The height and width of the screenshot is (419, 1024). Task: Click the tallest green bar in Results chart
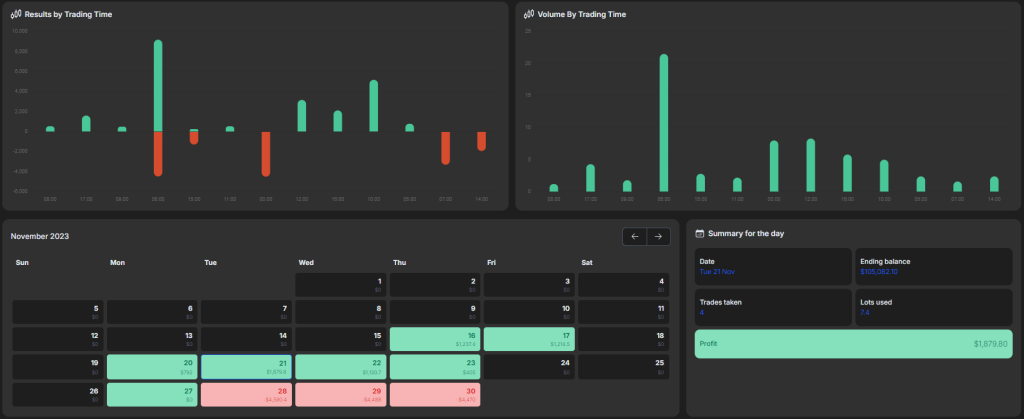158,85
